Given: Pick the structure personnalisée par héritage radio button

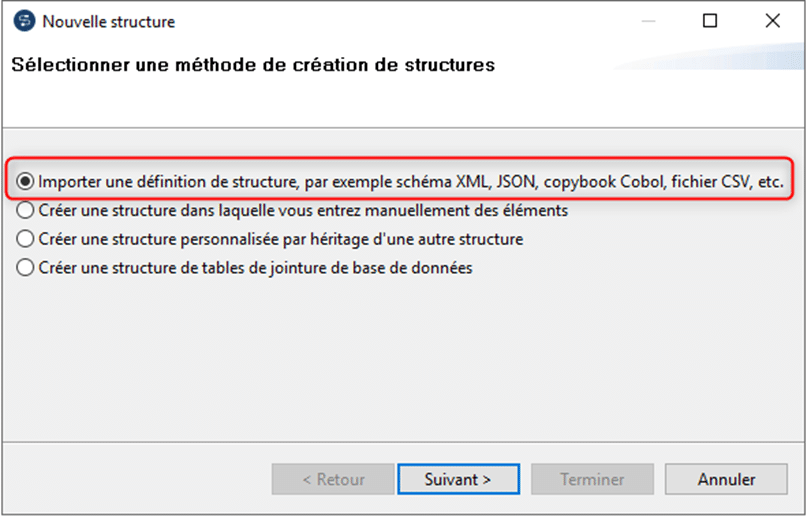Looking at the screenshot, I should coord(25,239).
